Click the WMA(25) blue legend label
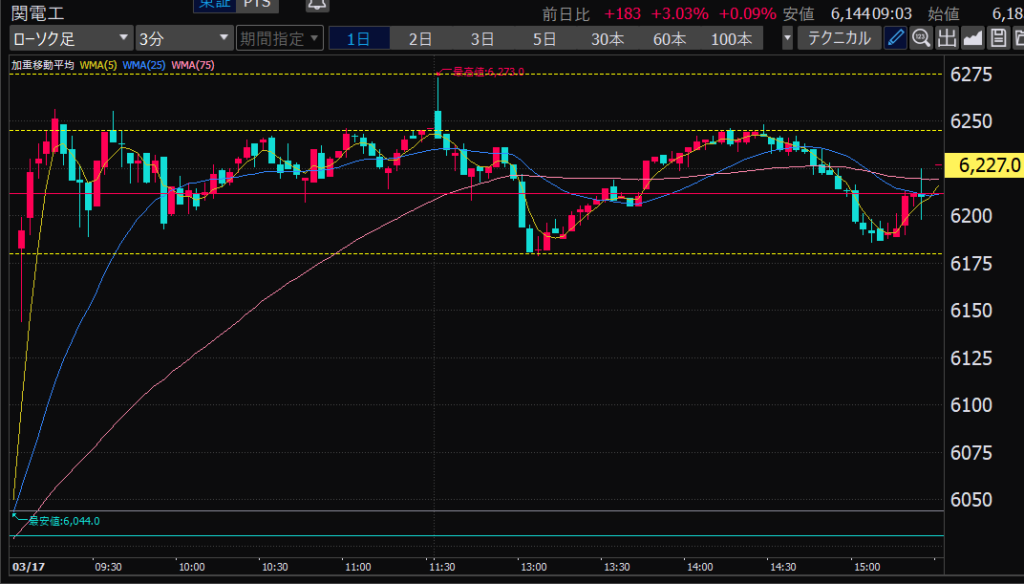The height and width of the screenshot is (584, 1024). click(x=146, y=65)
